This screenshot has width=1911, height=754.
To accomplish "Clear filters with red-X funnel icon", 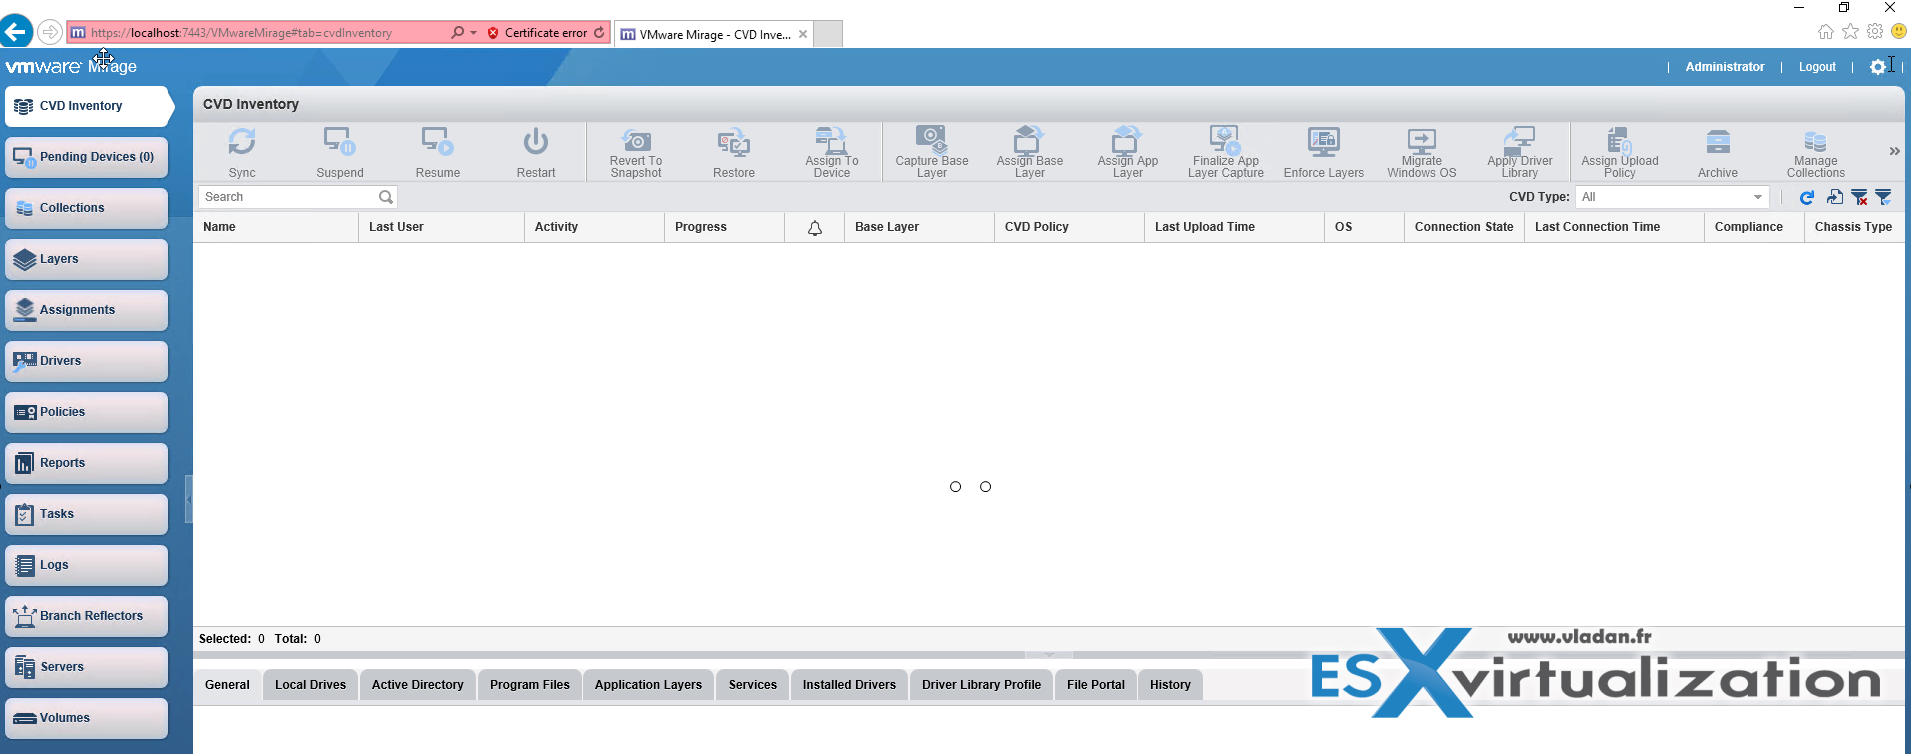I will point(1859,197).
